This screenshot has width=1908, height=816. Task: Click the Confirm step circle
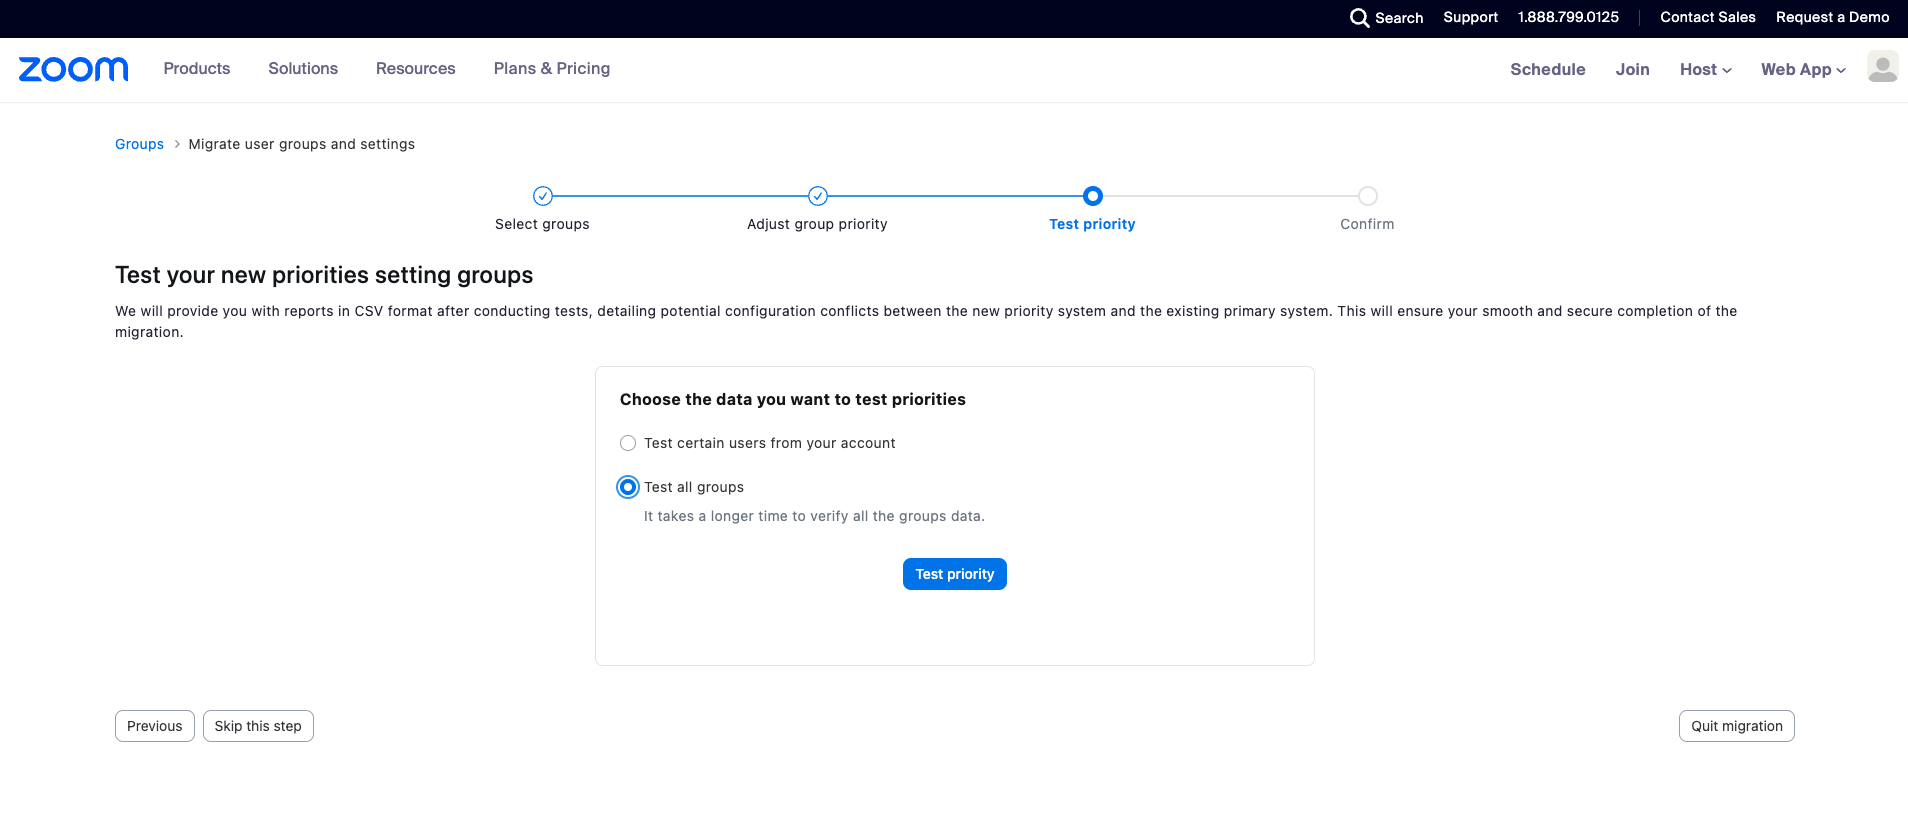click(1368, 196)
